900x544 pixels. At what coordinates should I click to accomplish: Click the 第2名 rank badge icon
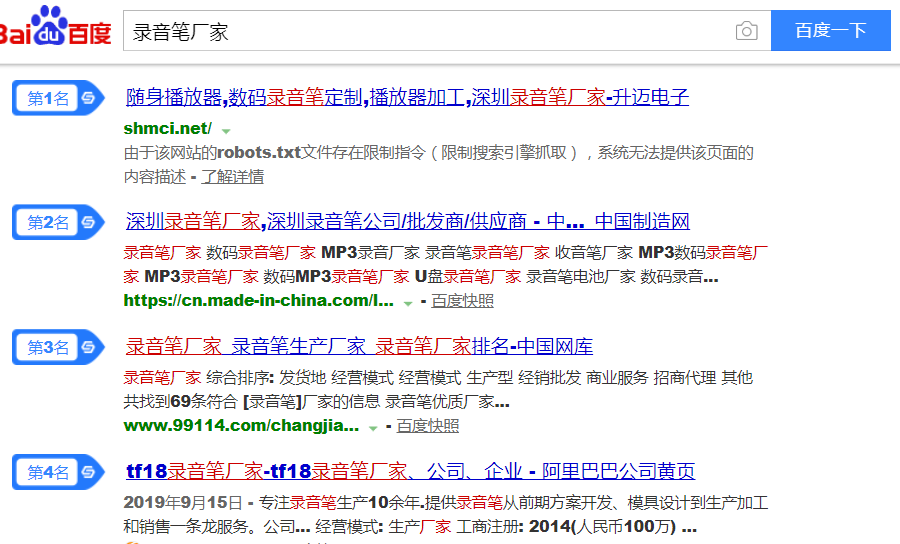click(x=58, y=222)
